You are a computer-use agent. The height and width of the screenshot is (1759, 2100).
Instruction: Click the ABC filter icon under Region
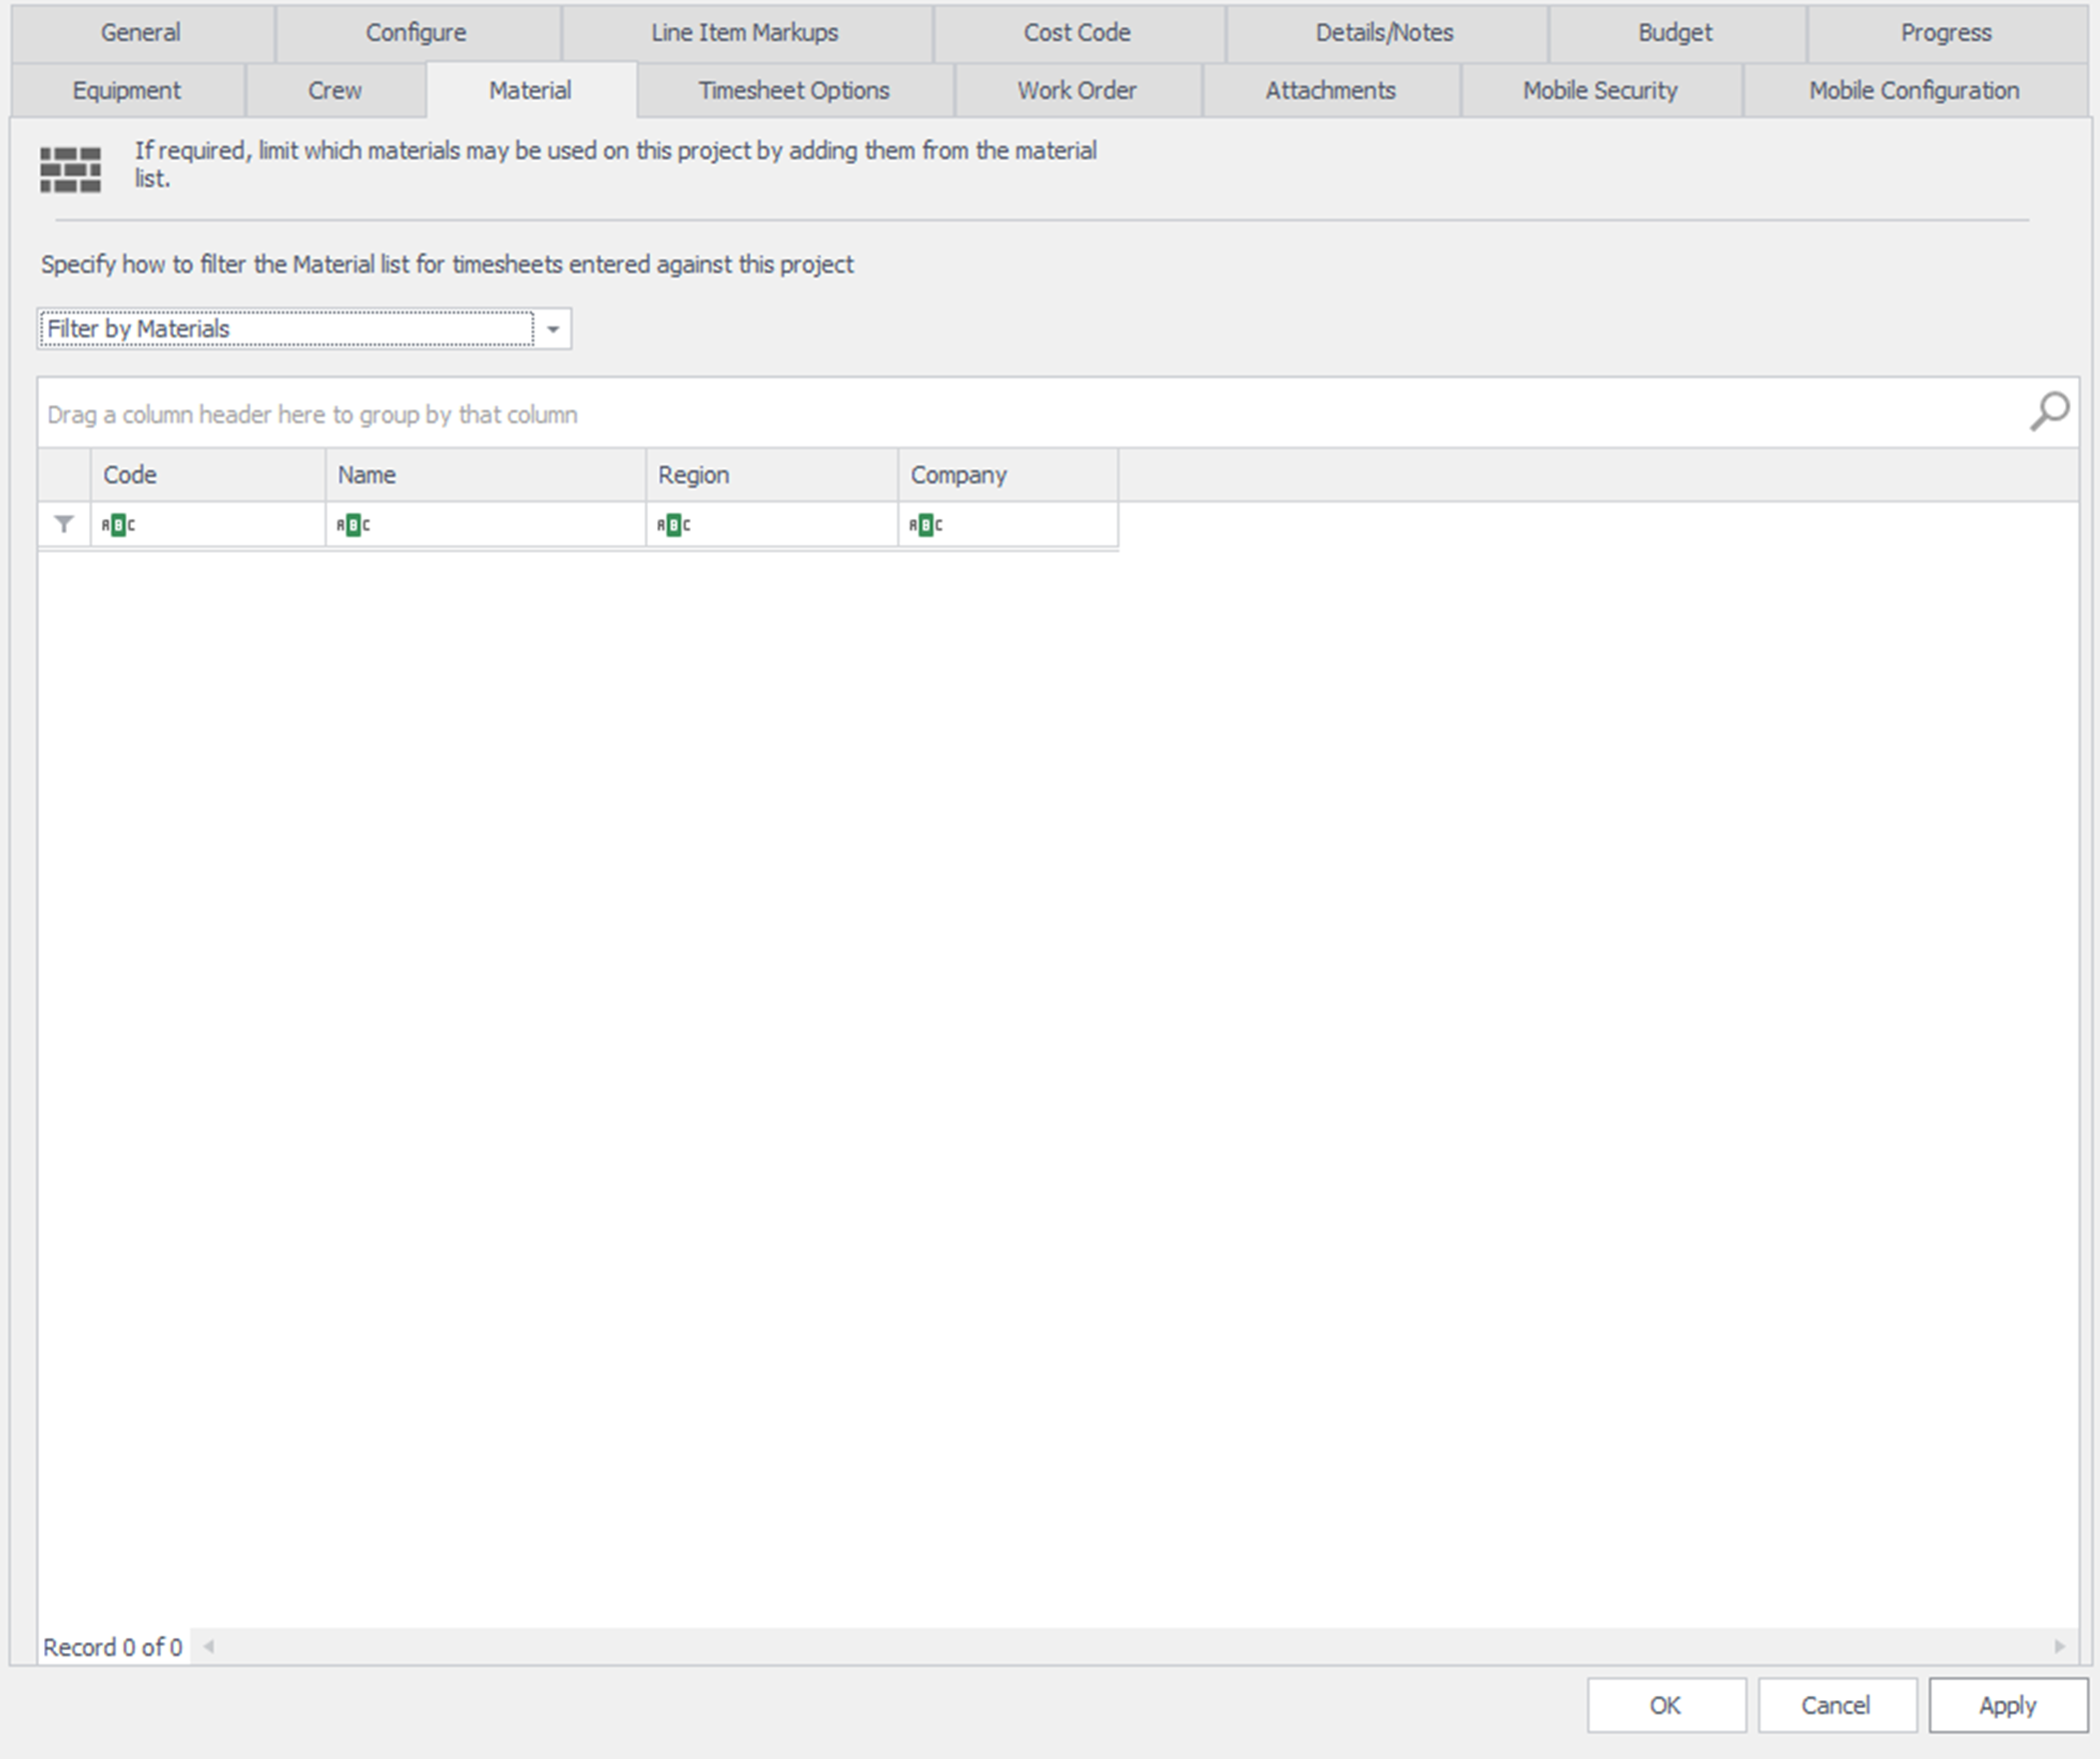pos(673,524)
